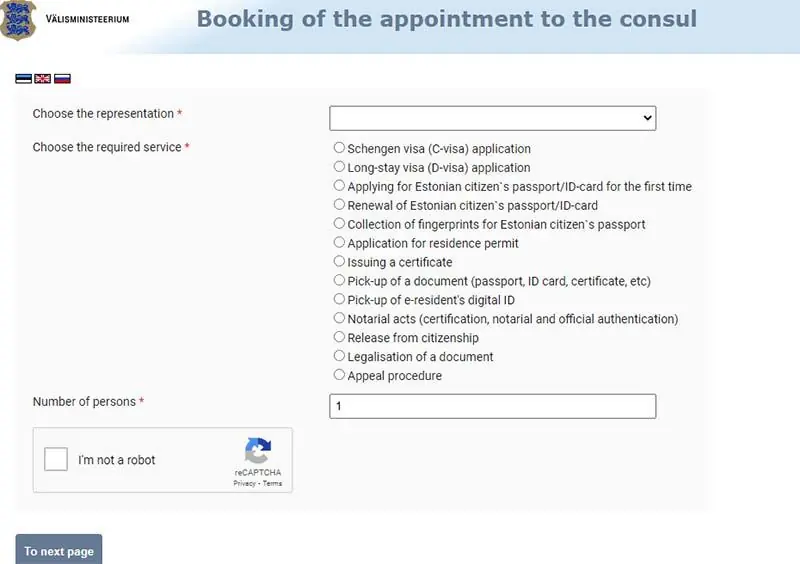This screenshot has width=800, height=564.
Task: Choose Release from citizenship option
Action: 339,338
